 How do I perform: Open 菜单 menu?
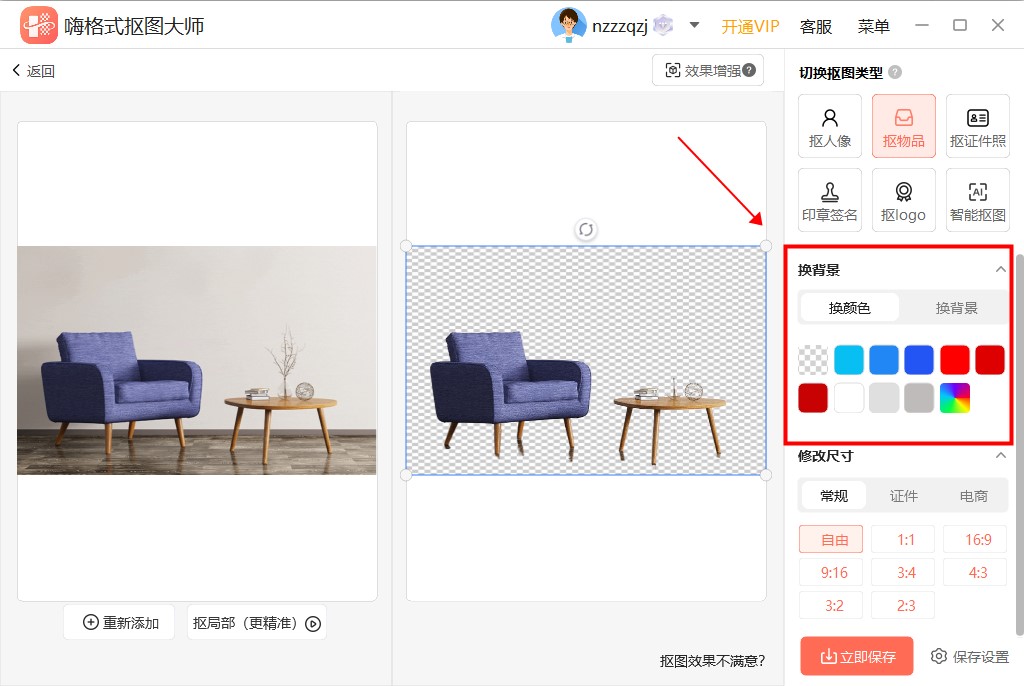(873, 26)
